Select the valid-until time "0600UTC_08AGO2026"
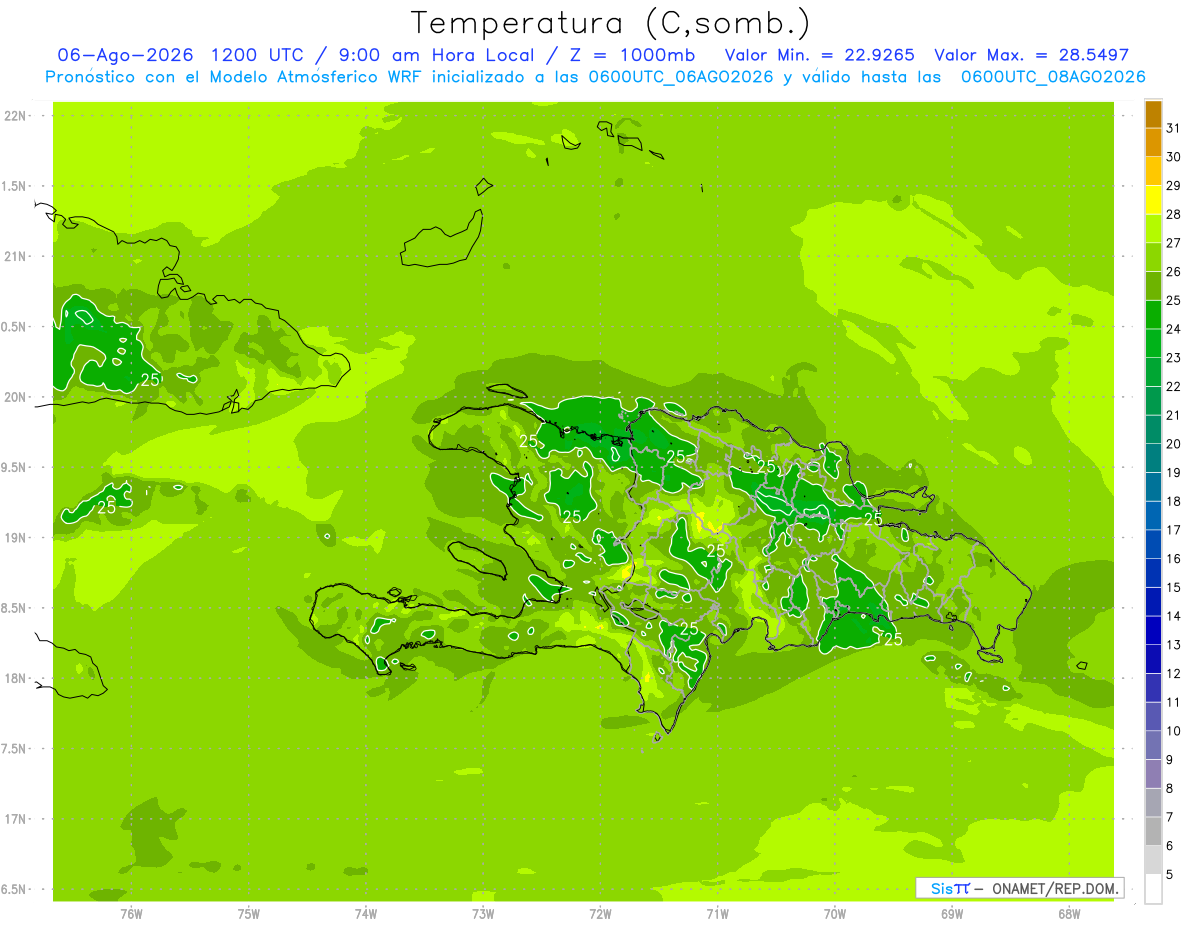Screen dimensions: 1200x927 tap(1053, 77)
